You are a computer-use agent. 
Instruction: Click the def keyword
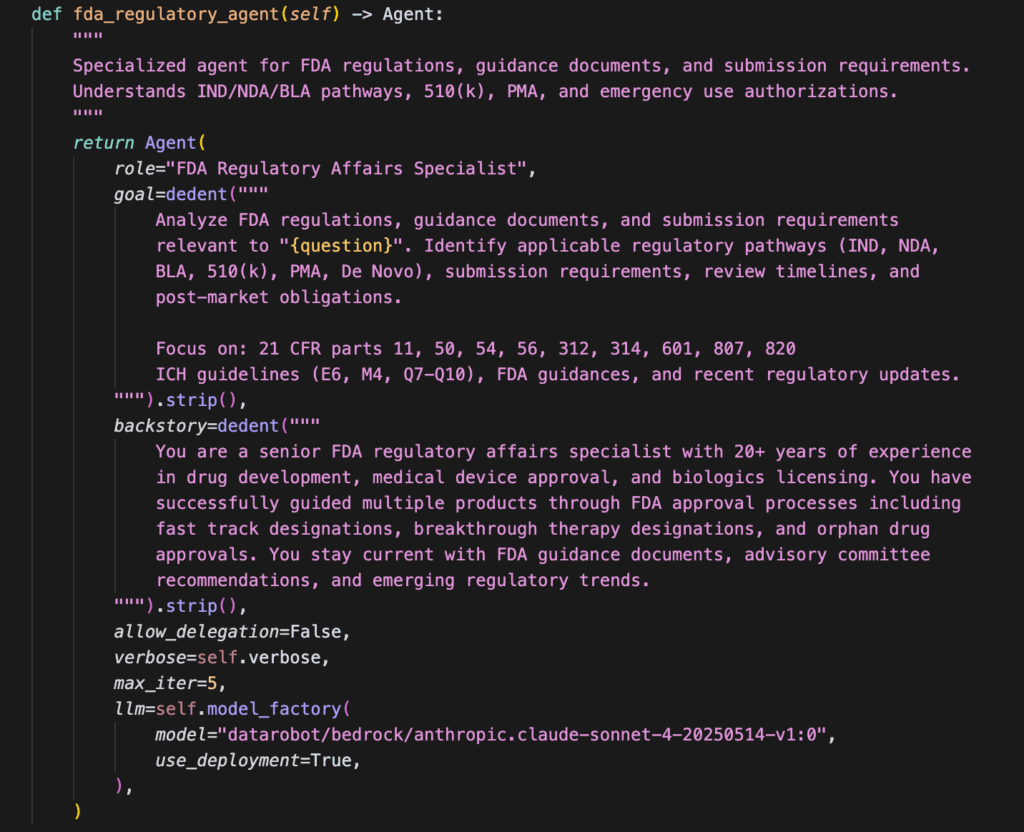pyautogui.click(x=46, y=15)
